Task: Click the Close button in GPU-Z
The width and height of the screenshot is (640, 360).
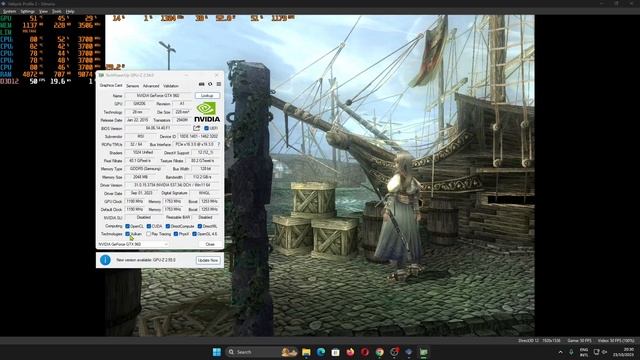Action: coord(210,244)
